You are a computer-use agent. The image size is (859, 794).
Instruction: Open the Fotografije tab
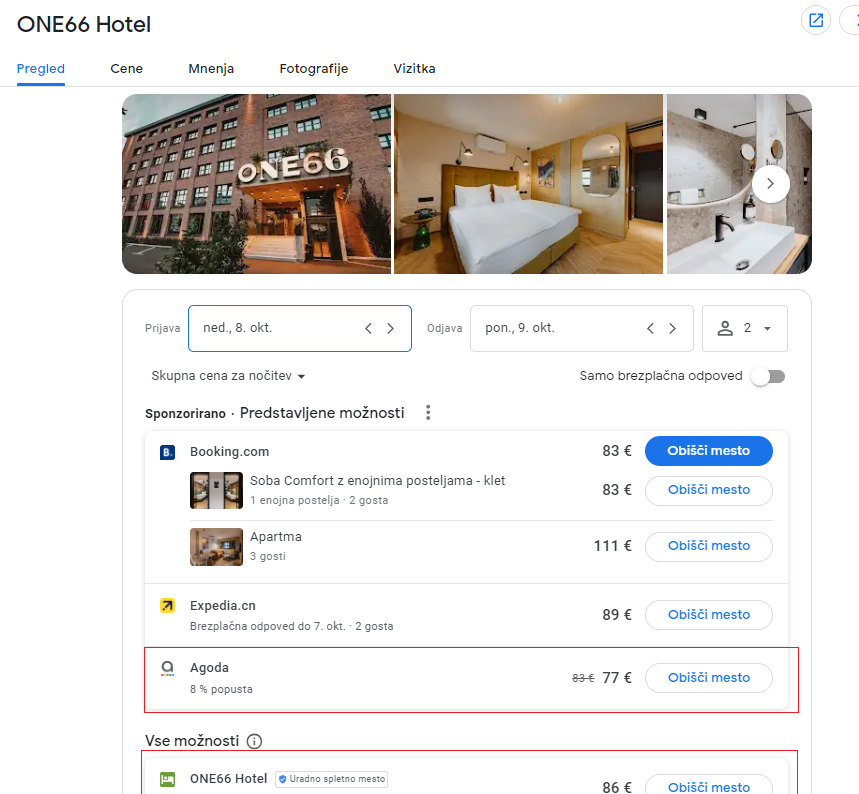[314, 68]
